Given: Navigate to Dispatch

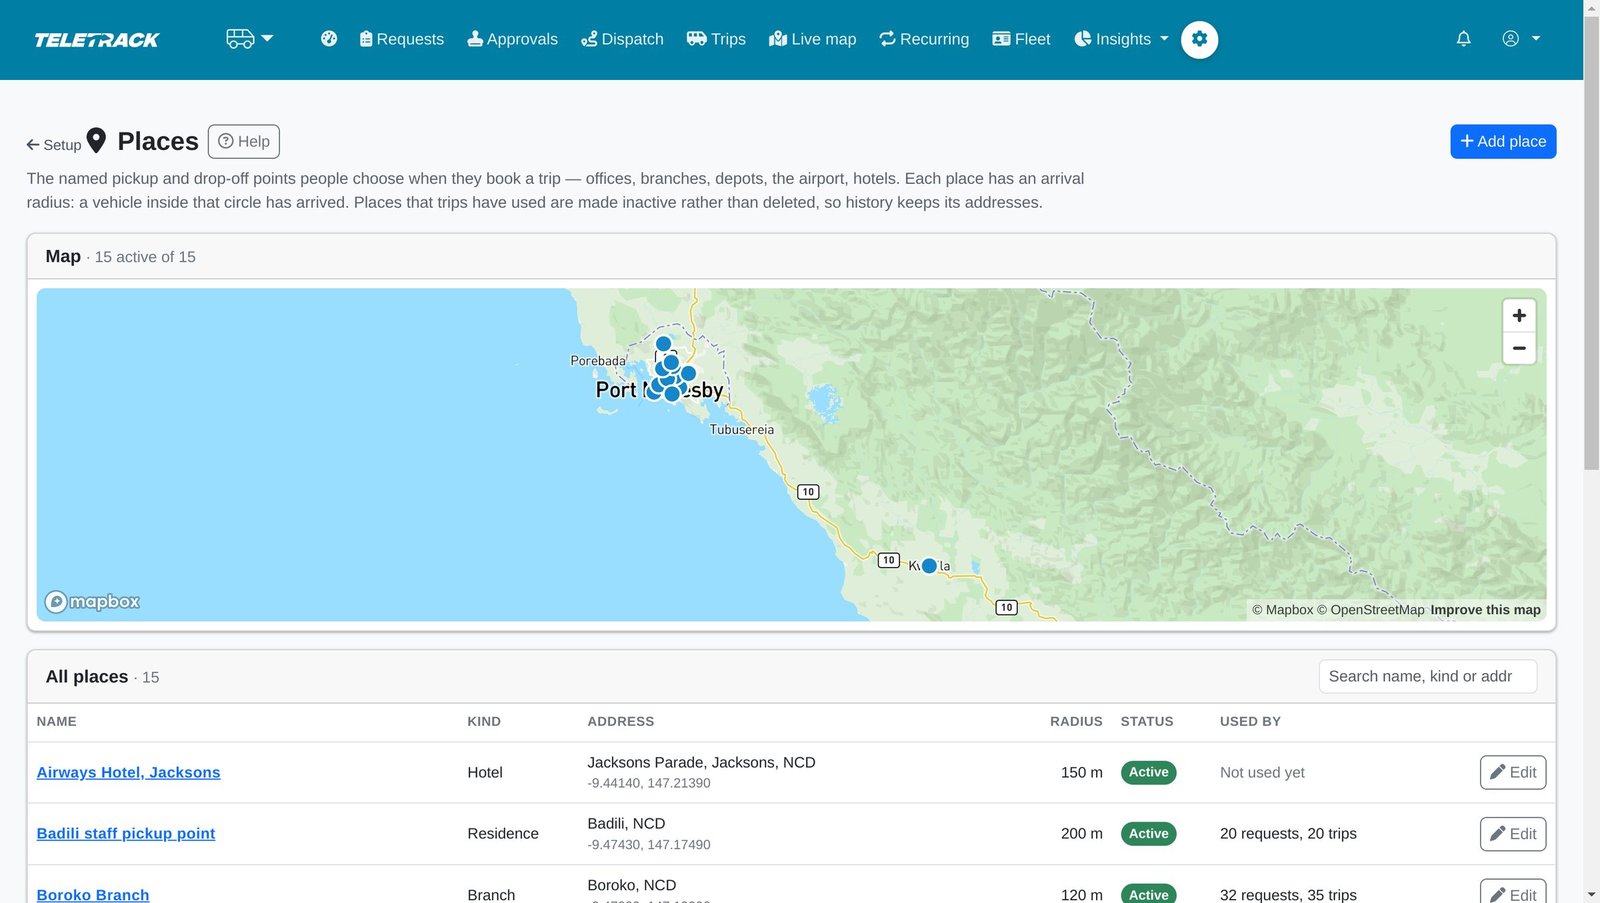Looking at the screenshot, I should 622,39.
